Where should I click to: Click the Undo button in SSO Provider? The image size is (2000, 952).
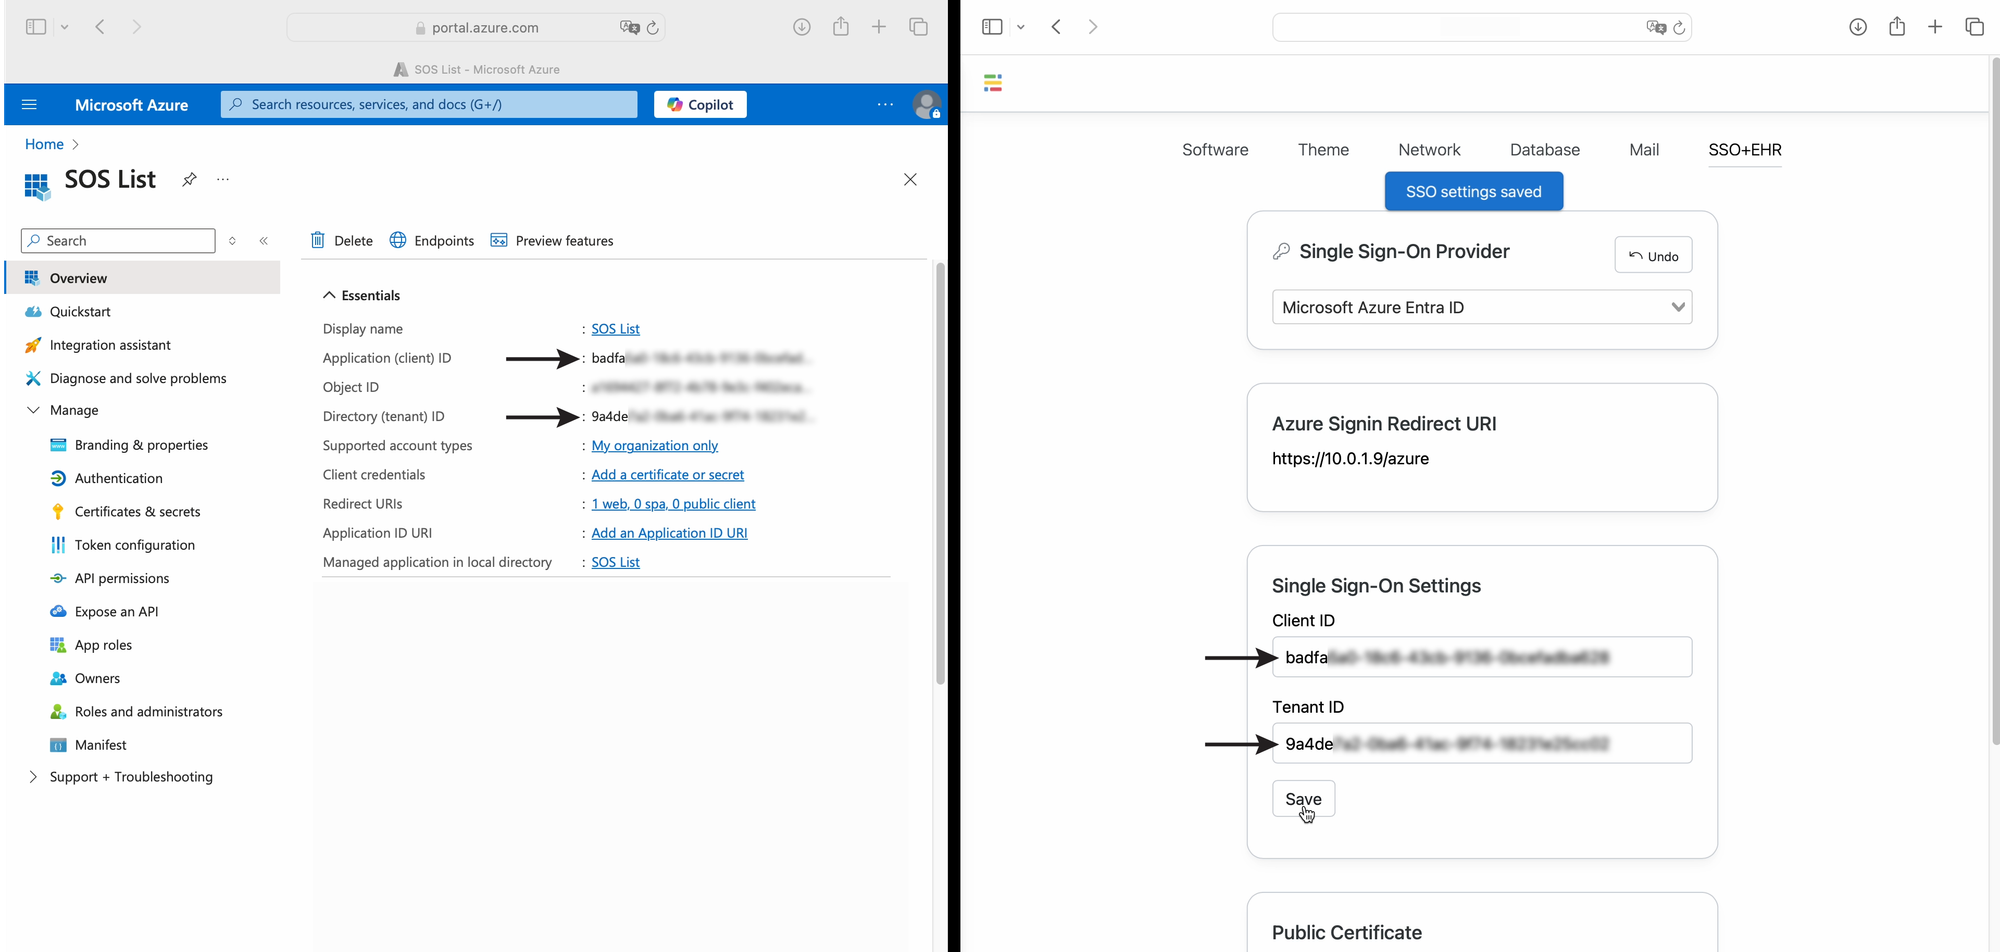pos(1653,255)
